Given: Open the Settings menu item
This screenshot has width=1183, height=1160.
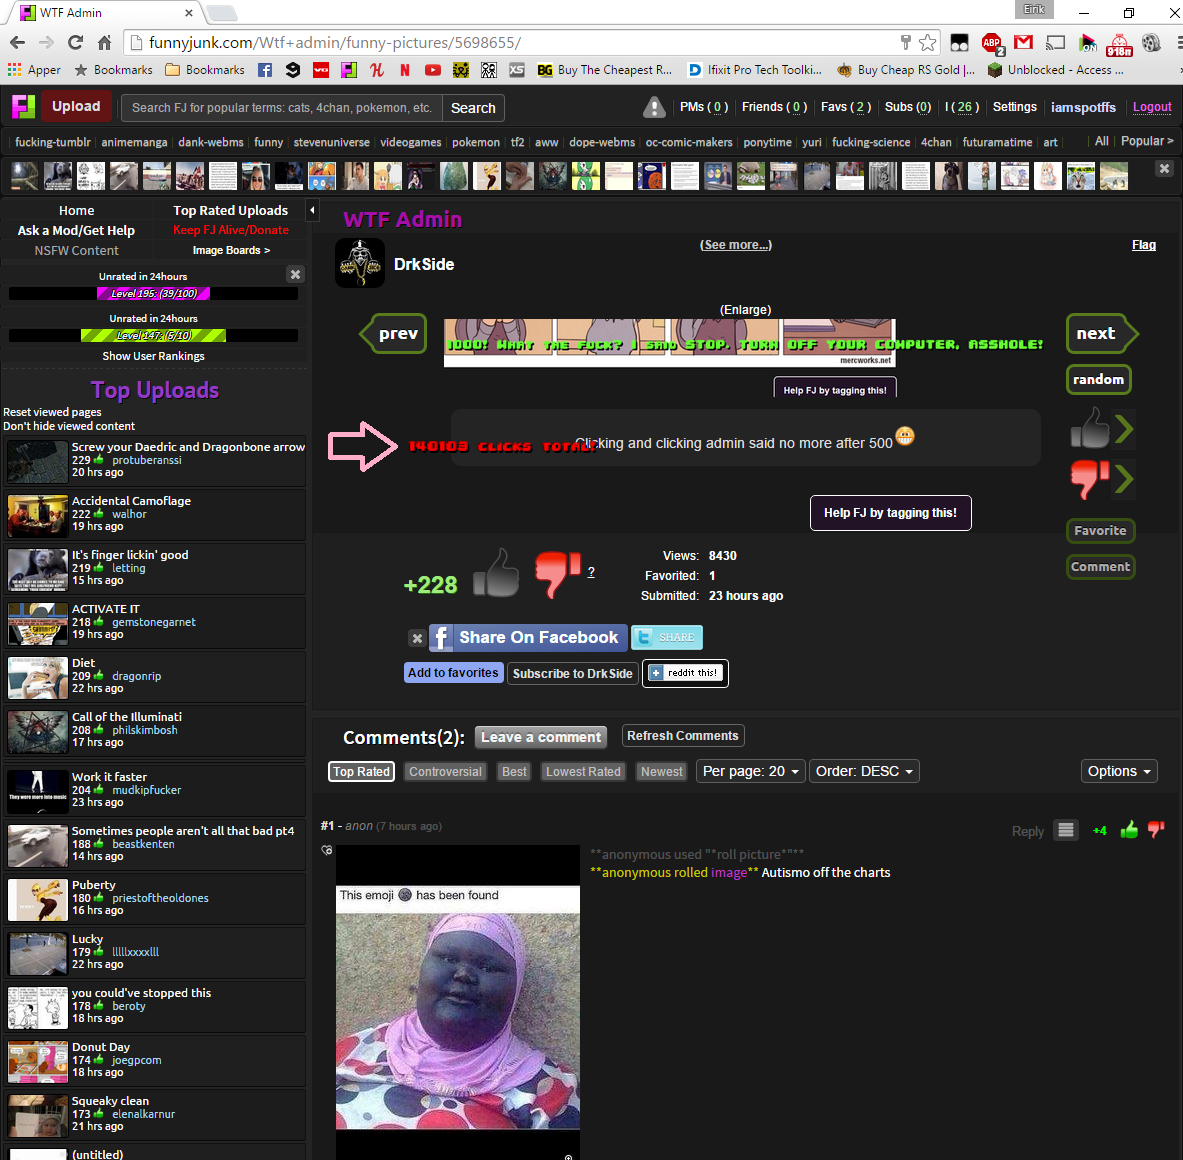Looking at the screenshot, I should (x=1014, y=107).
